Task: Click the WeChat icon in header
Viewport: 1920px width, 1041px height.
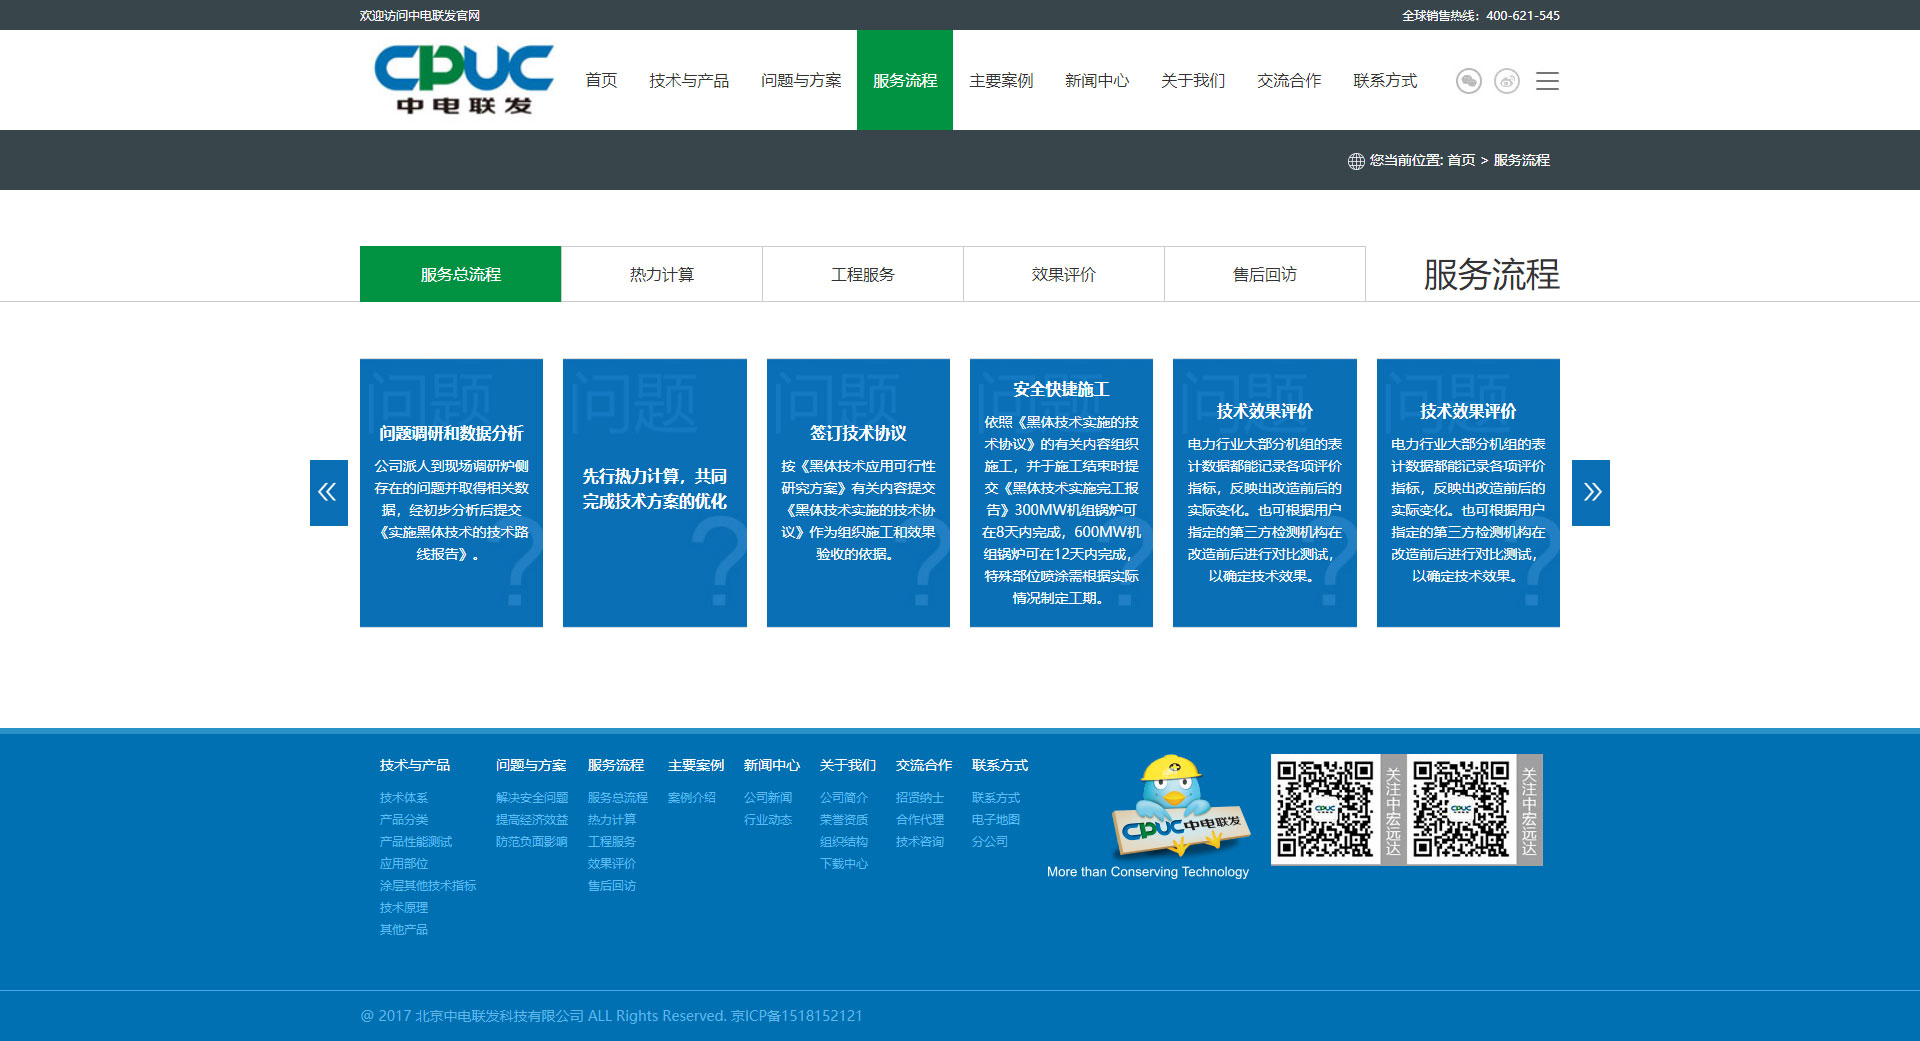Action: tap(1468, 81)
